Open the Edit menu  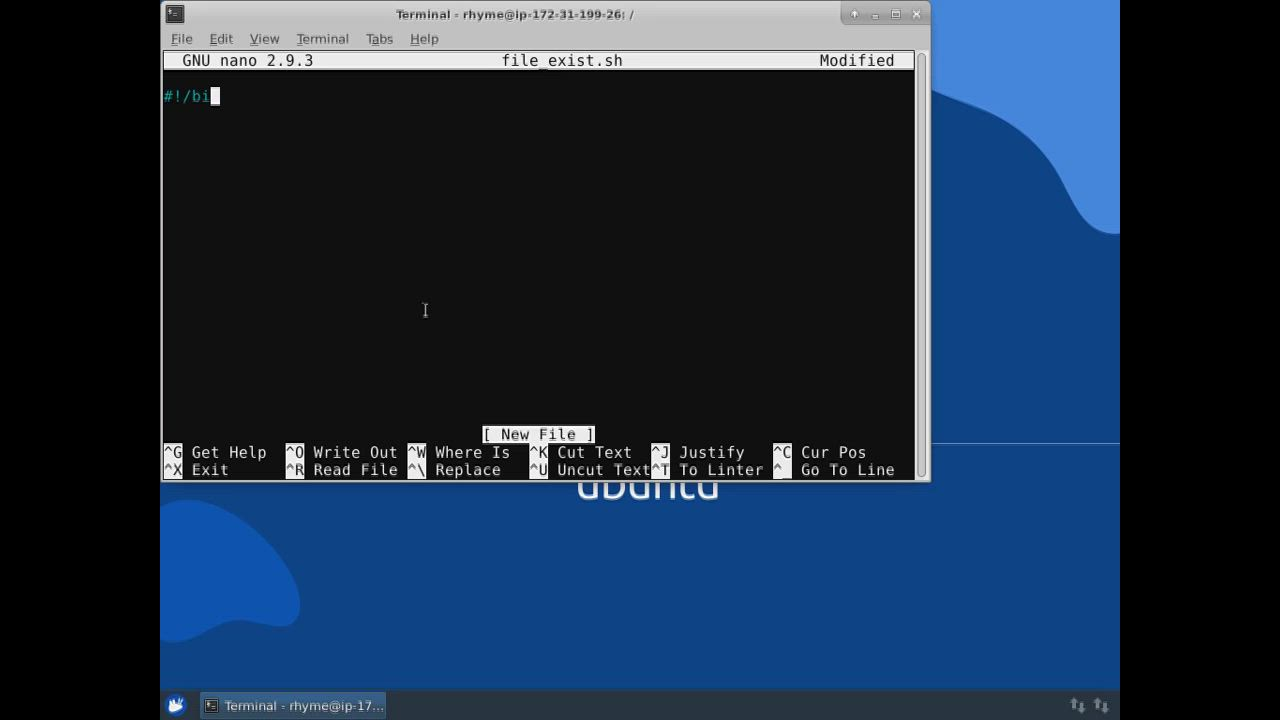(221, 39)
